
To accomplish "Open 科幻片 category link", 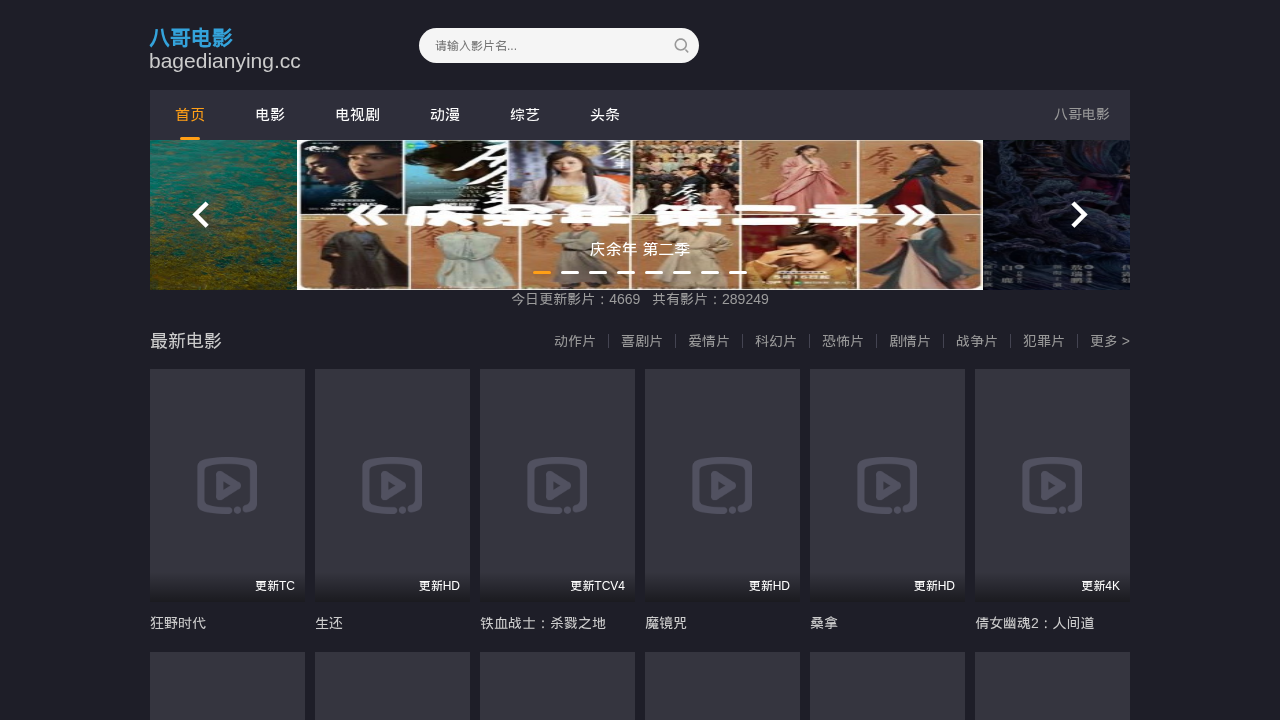I will tap(775, 341).
